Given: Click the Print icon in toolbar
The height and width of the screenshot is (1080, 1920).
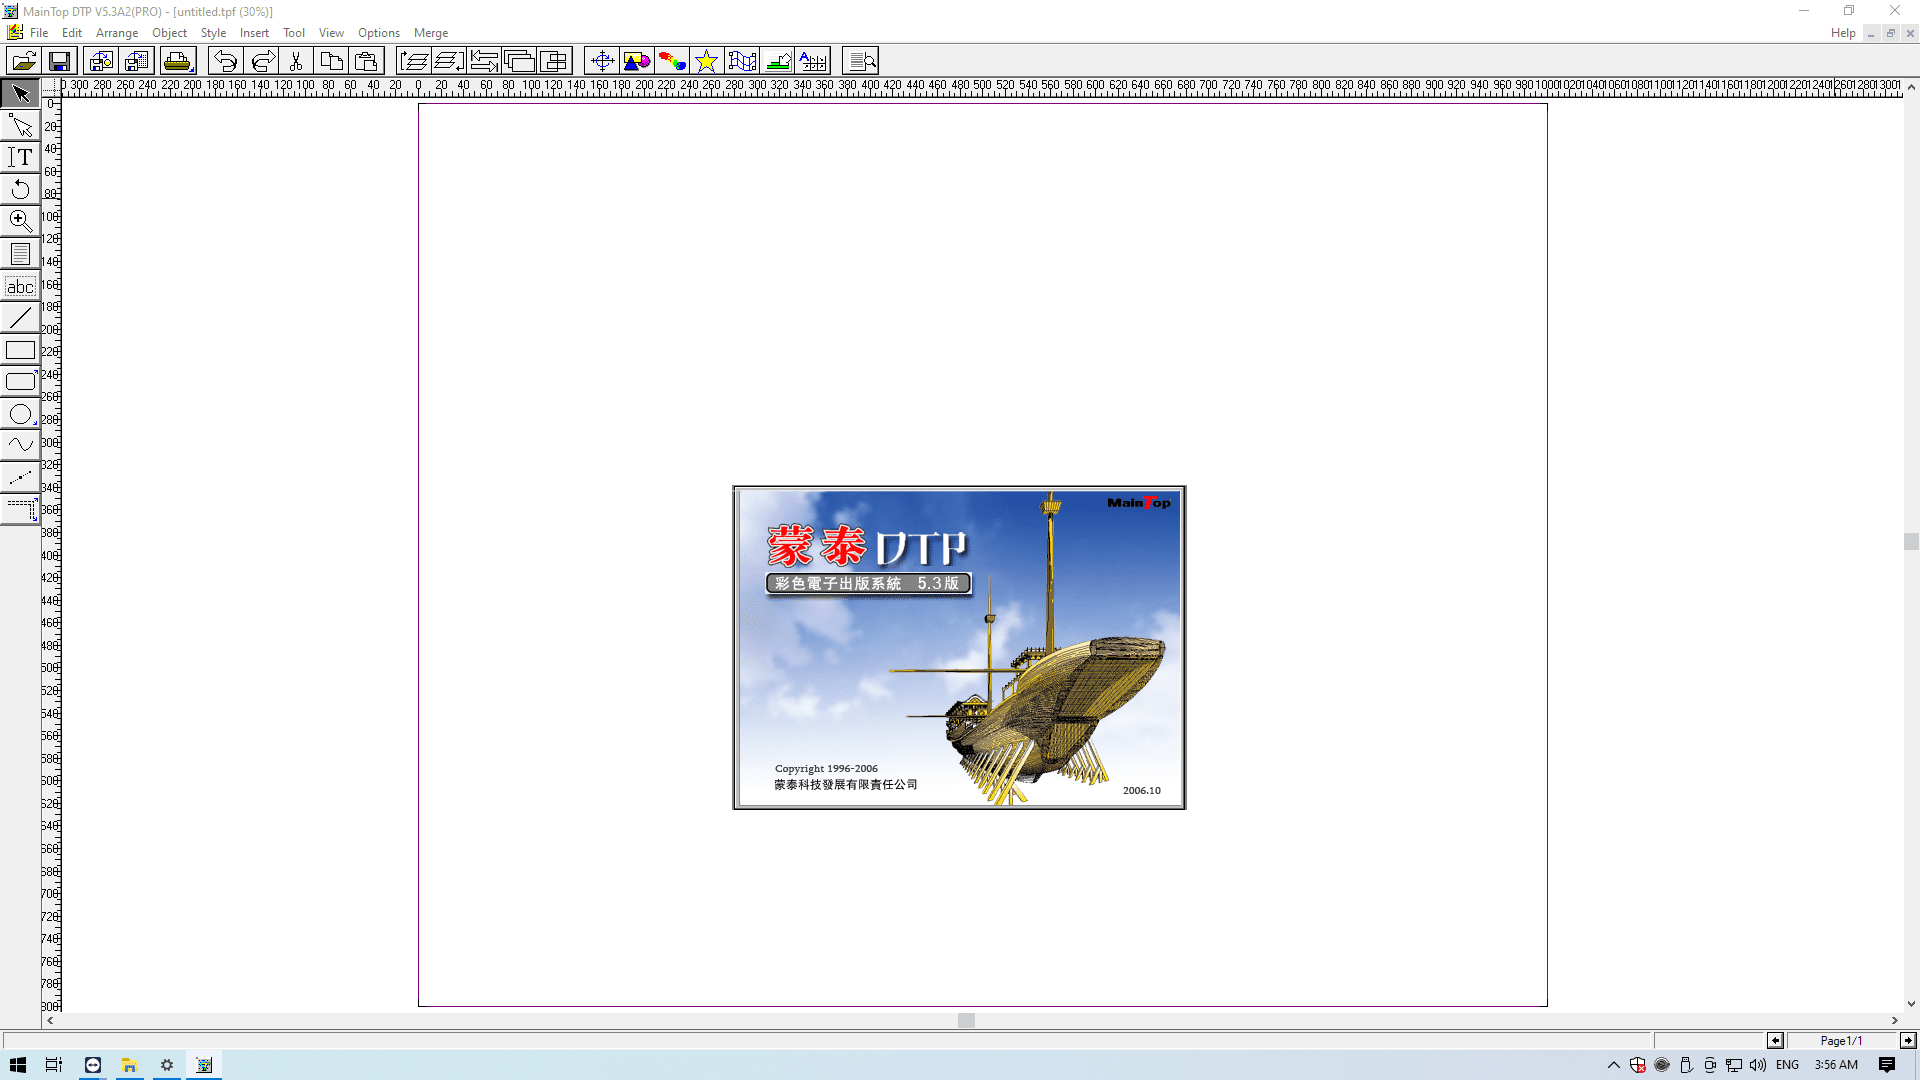Looking at the screenshot, I should pos(177,61).
